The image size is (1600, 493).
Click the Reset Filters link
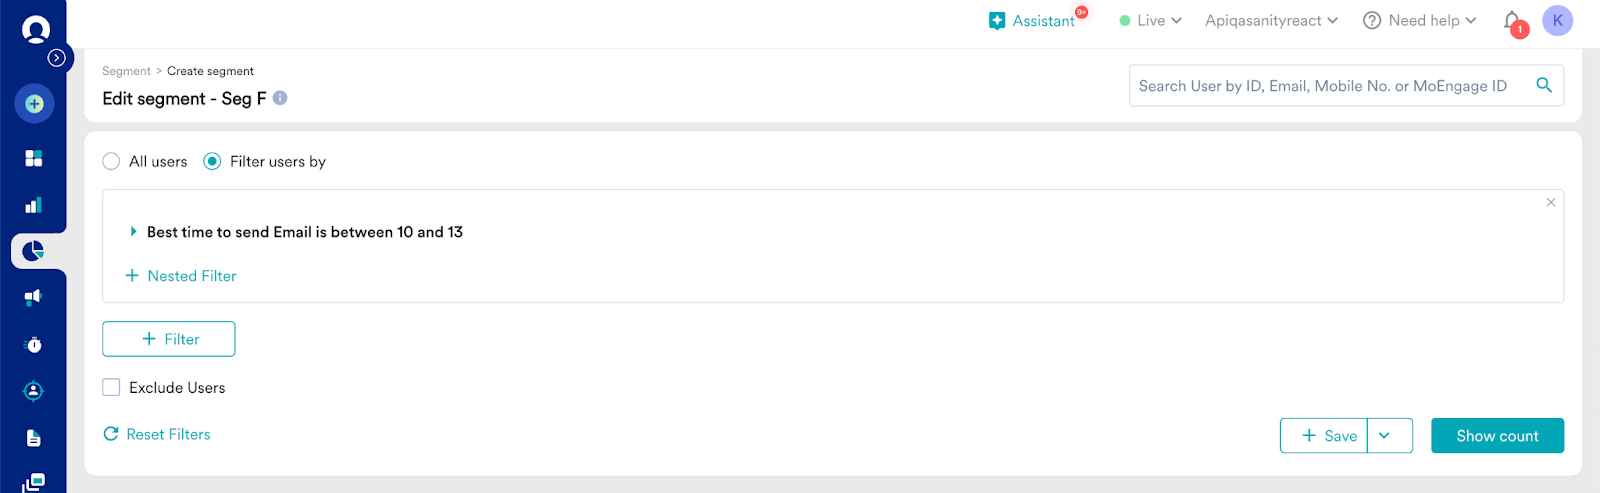pyautogui.click(x=158, y=435)
